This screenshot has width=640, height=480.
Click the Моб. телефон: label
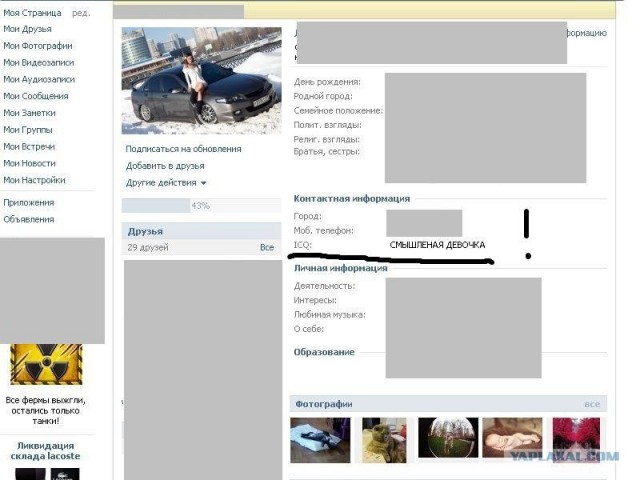point(324,231)
